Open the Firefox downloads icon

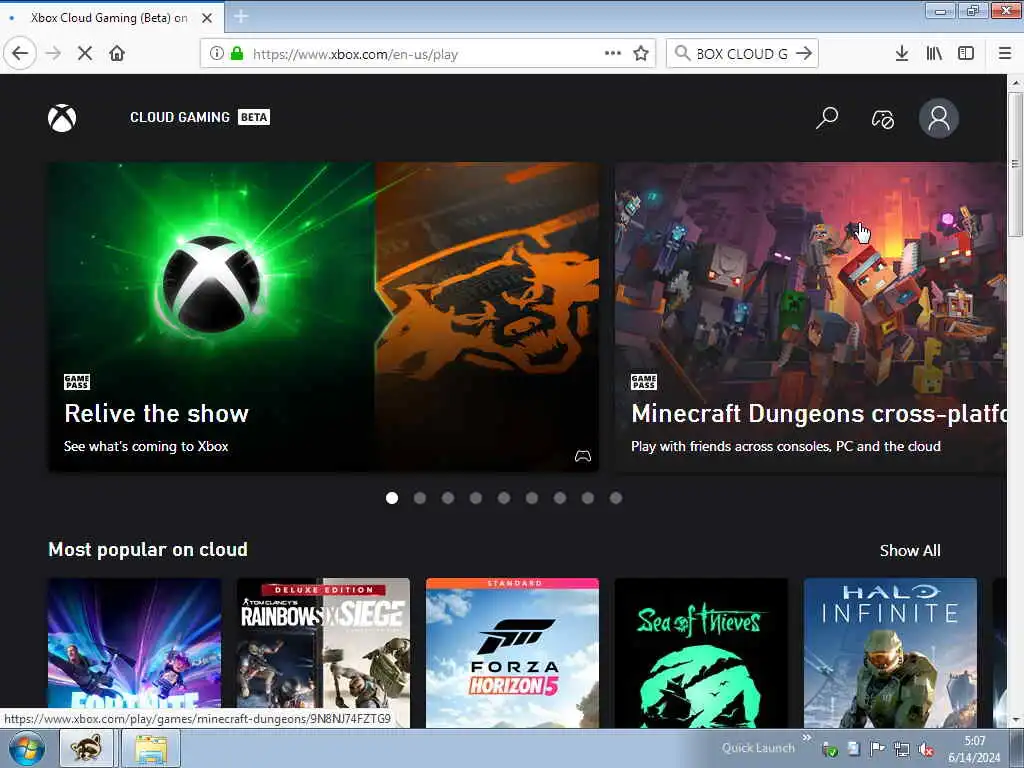[902, 54]
